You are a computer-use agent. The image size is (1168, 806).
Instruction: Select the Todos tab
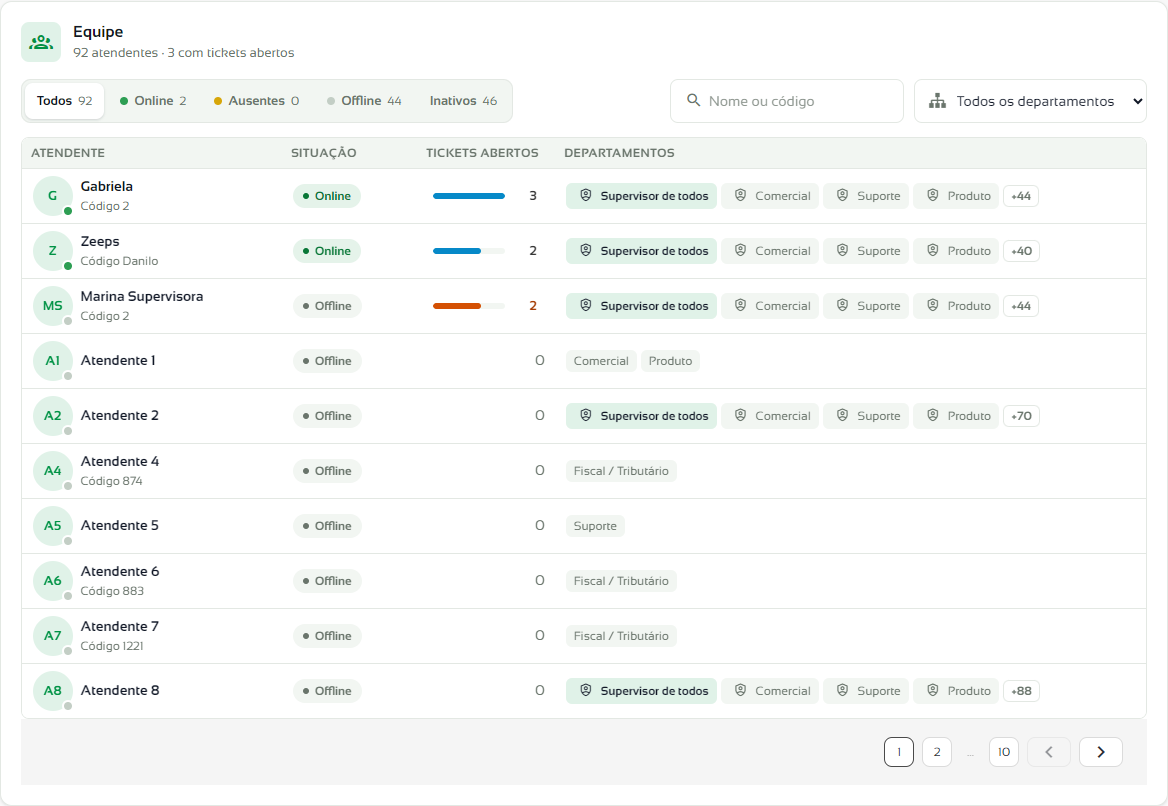click(x=65, y=101)
